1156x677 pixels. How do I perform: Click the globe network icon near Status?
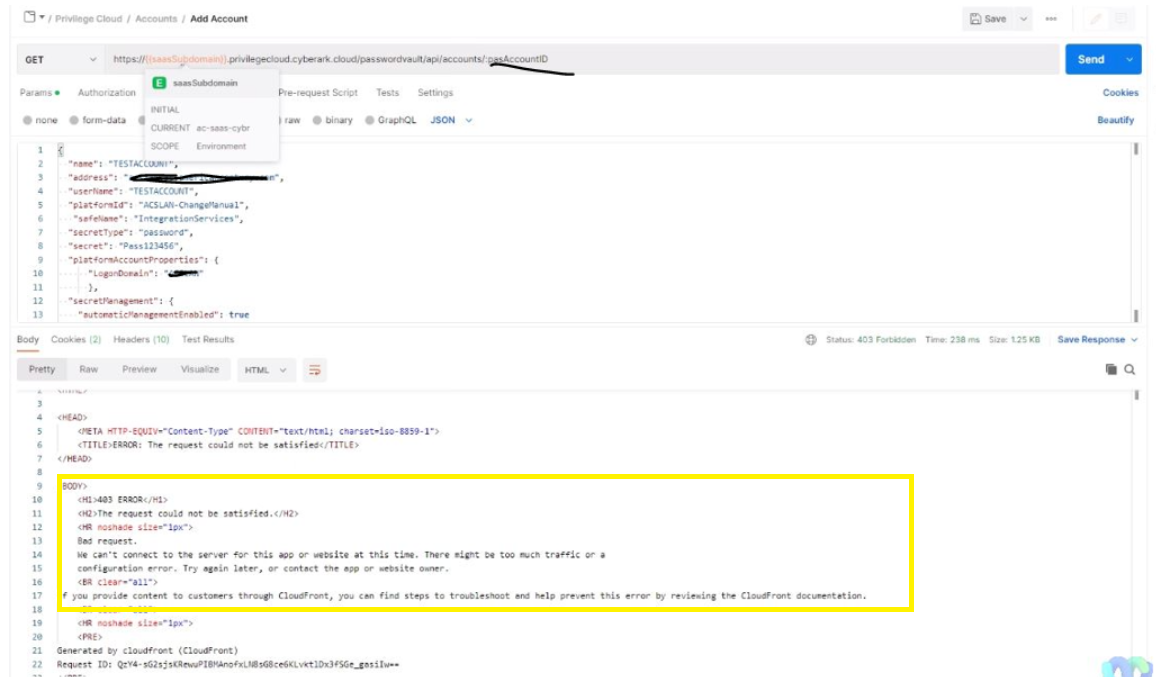811,340
